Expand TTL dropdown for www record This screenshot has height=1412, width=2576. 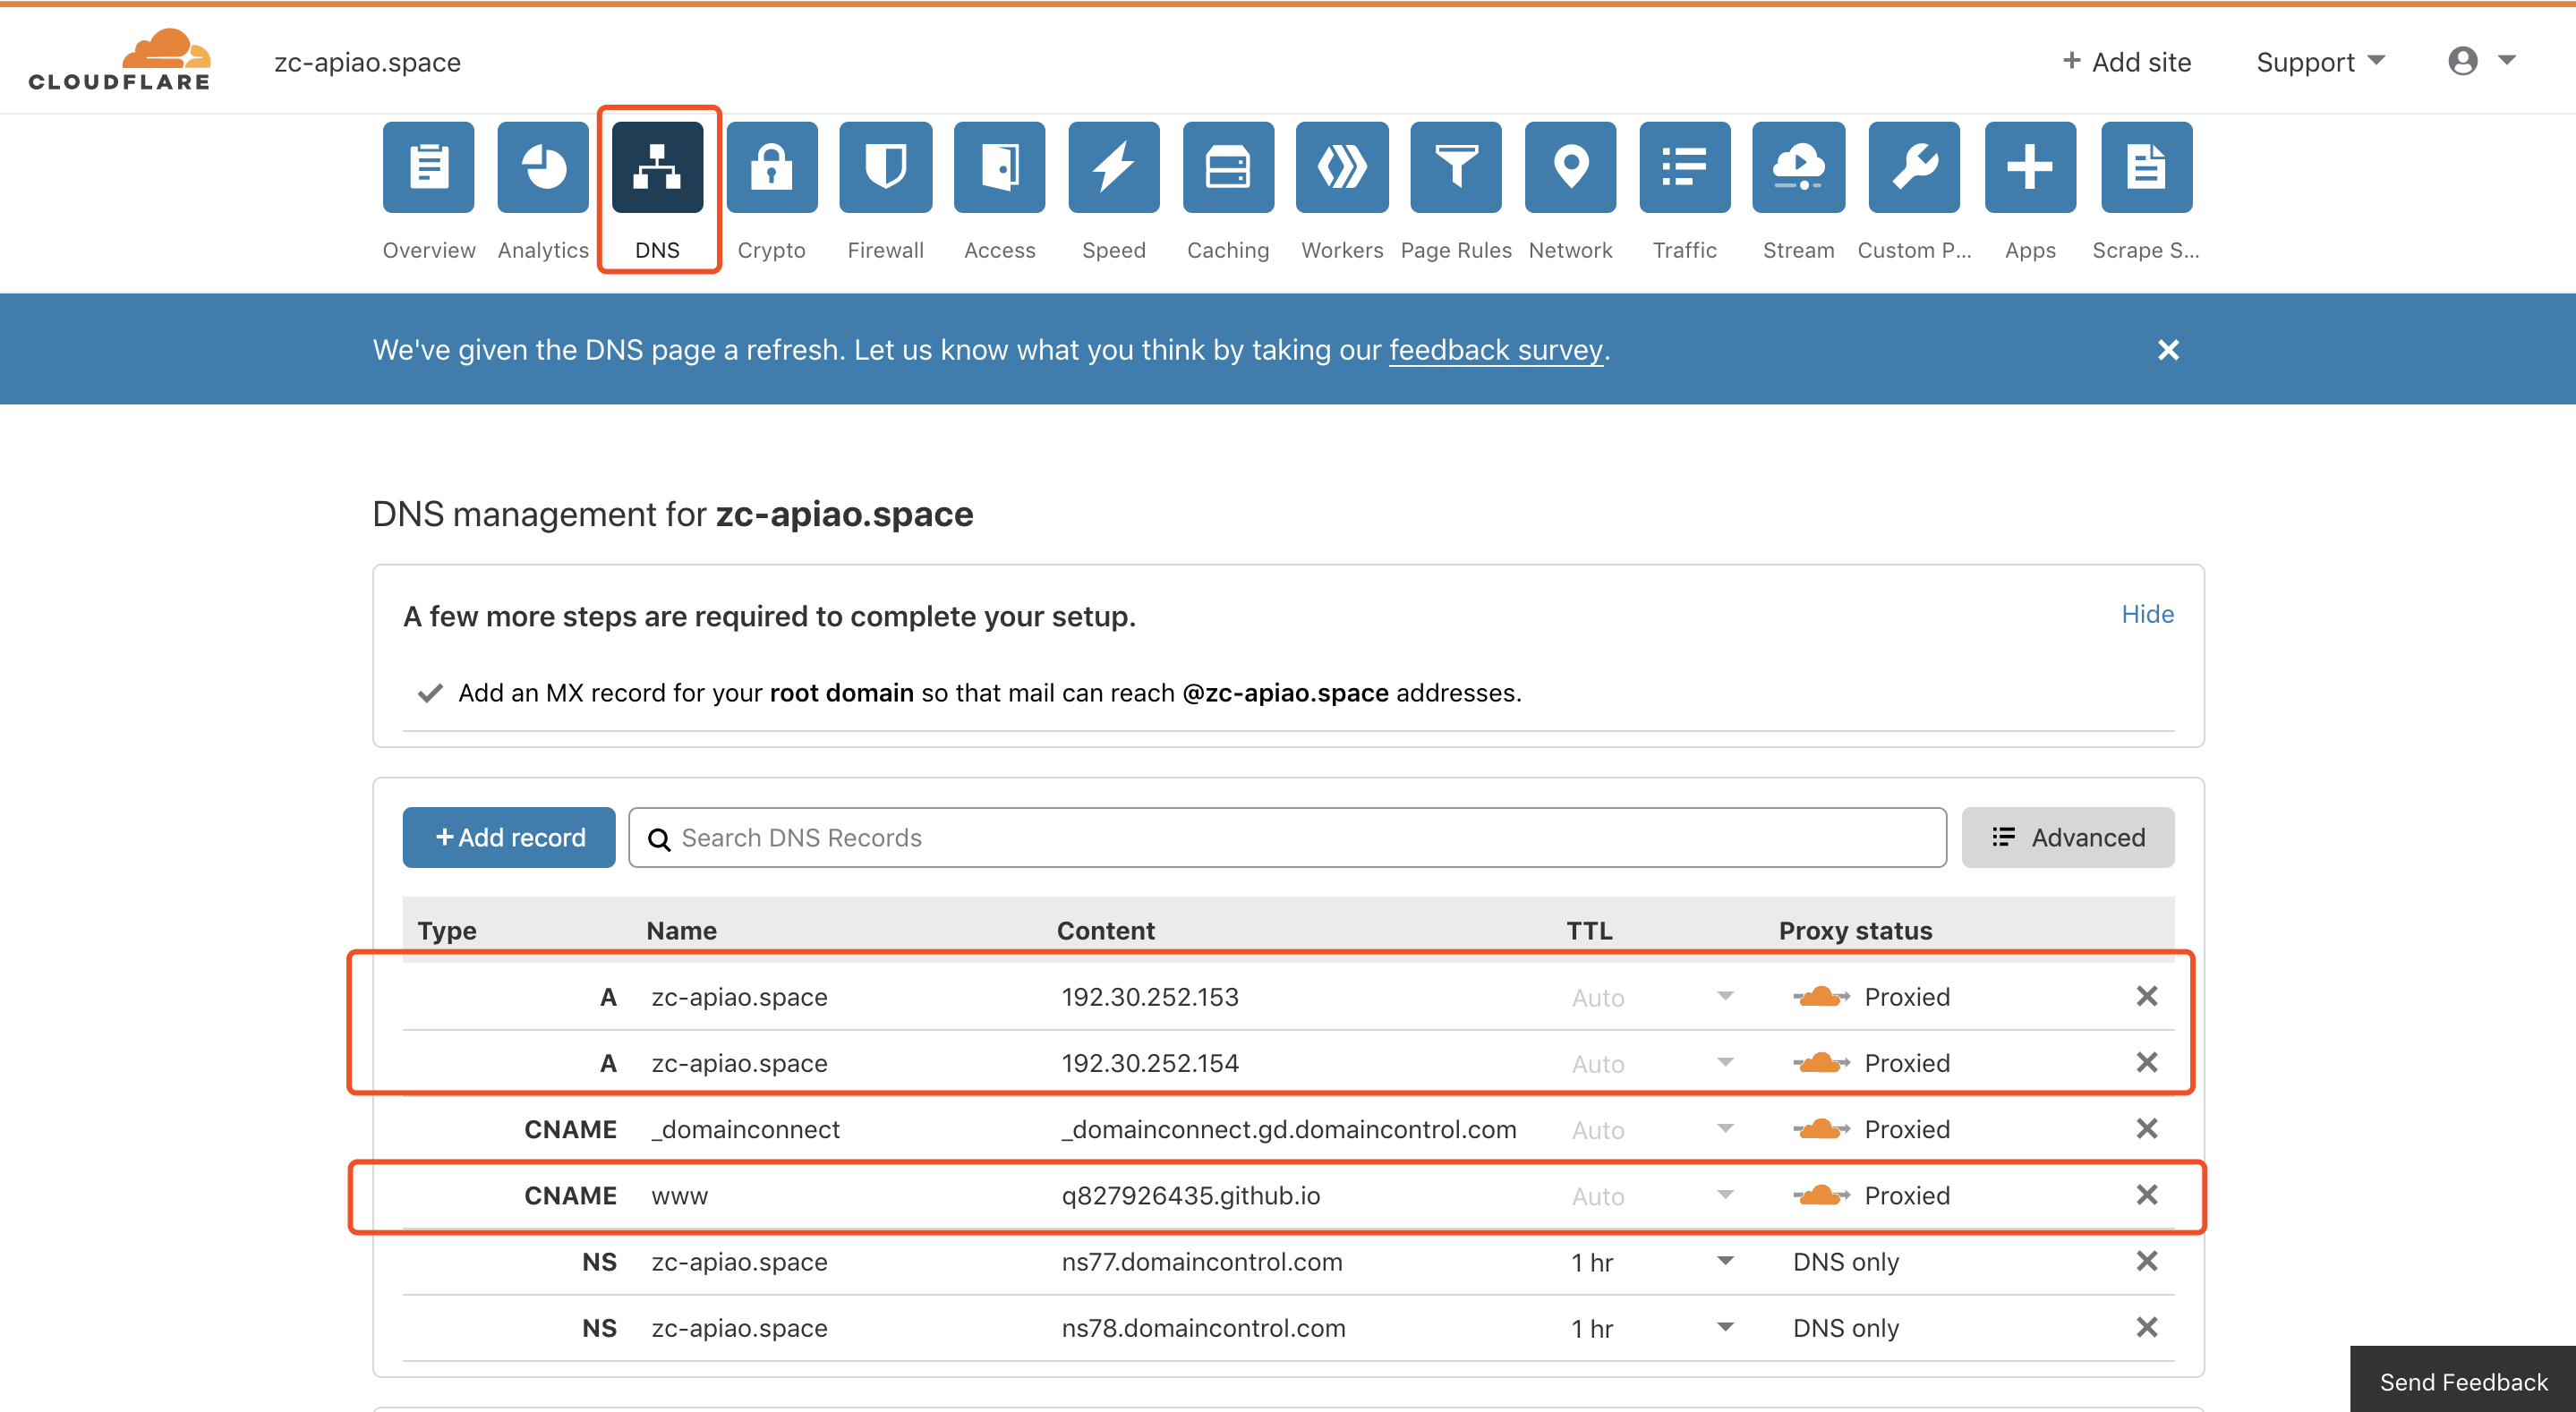tap(1725, 1195)
